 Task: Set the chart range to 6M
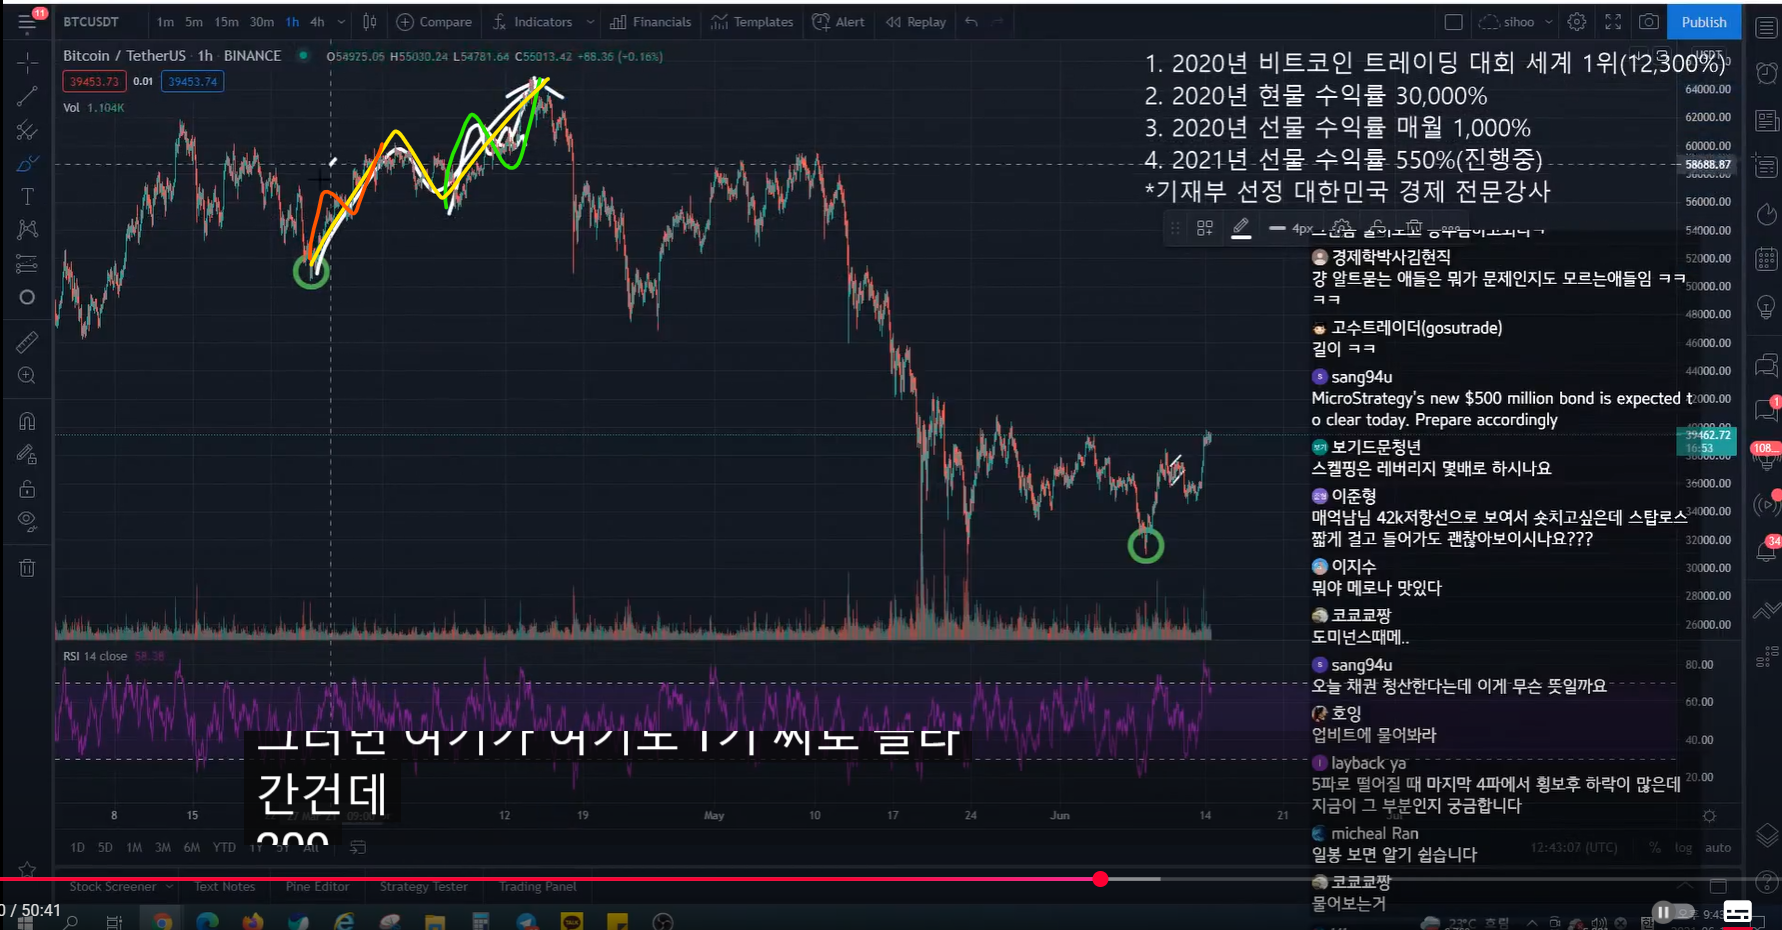(191, 848)
